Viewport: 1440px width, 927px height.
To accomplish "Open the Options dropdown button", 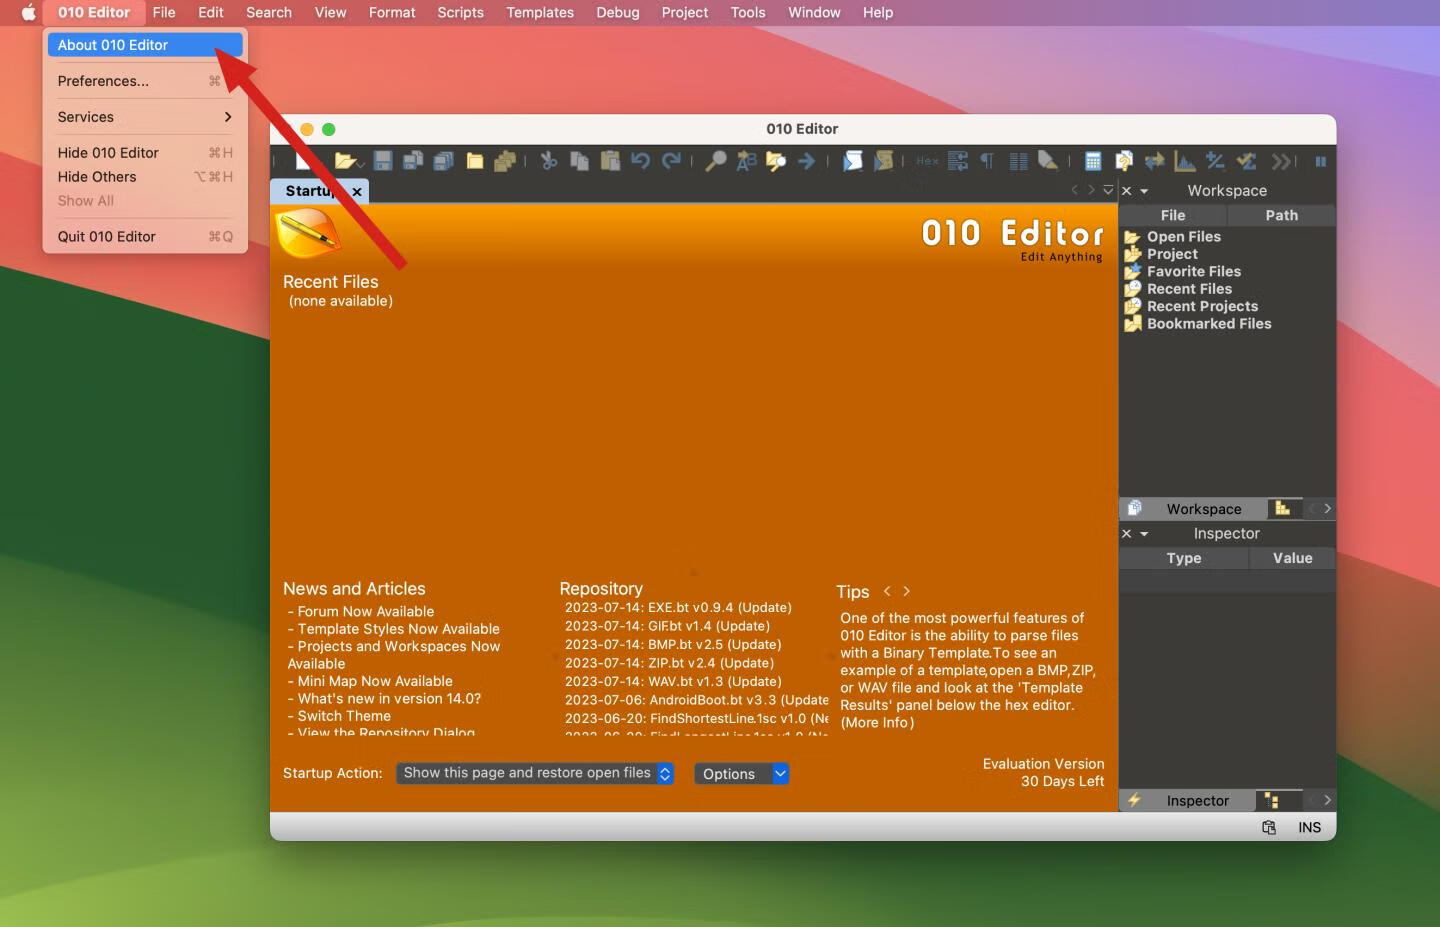I will [x=742, y=774].
